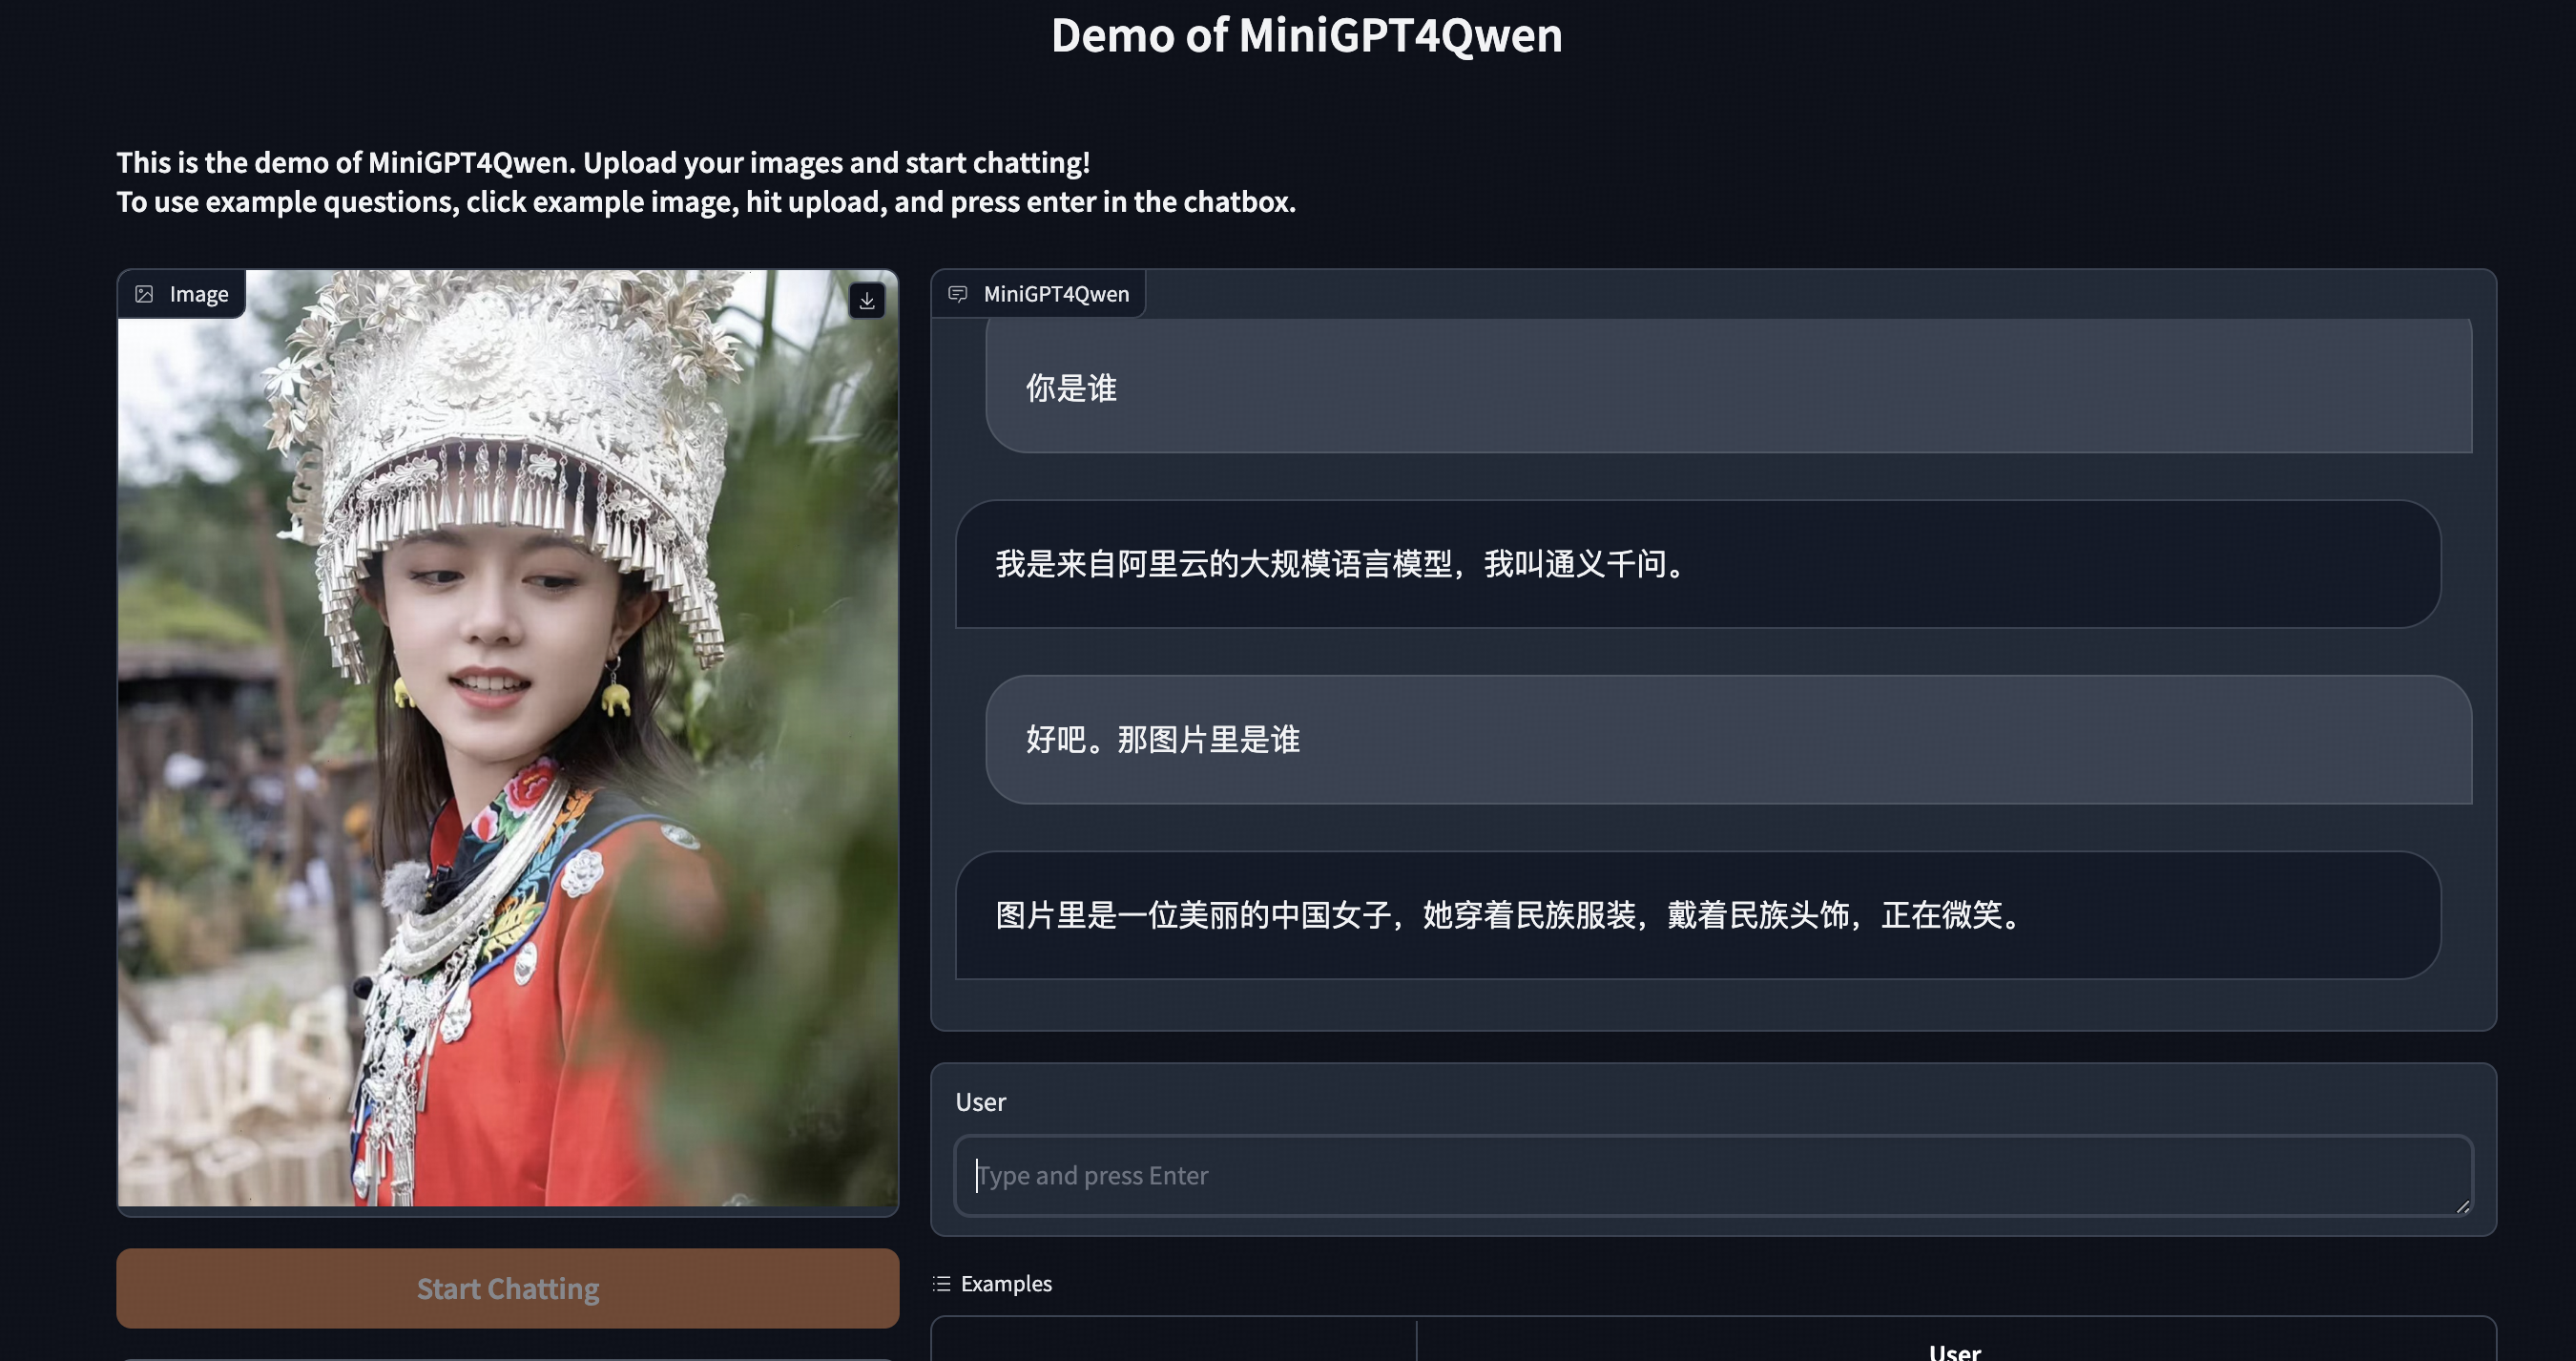Select the user message 你是谁
This screenshot has width=2576, height=1361.
pos(1070,388)
